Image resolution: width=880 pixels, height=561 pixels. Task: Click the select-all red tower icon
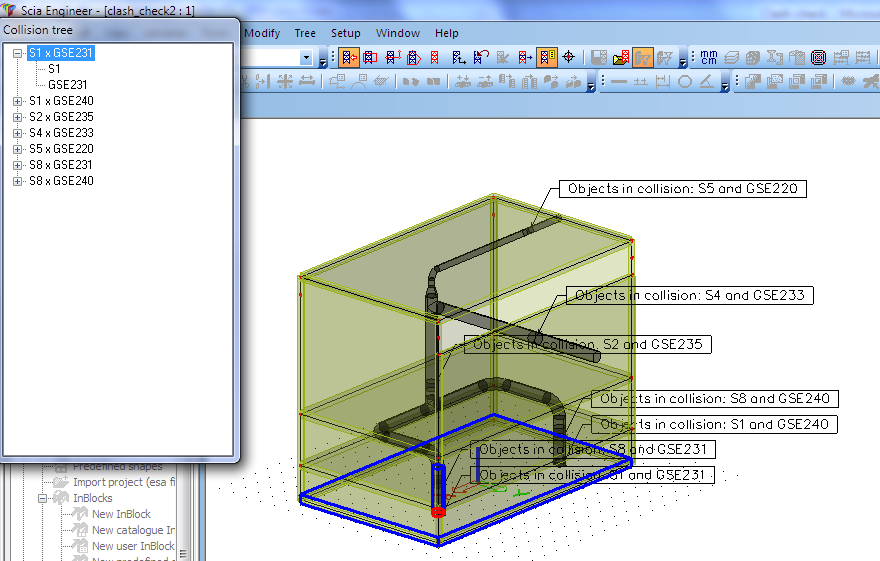(435, 57)
